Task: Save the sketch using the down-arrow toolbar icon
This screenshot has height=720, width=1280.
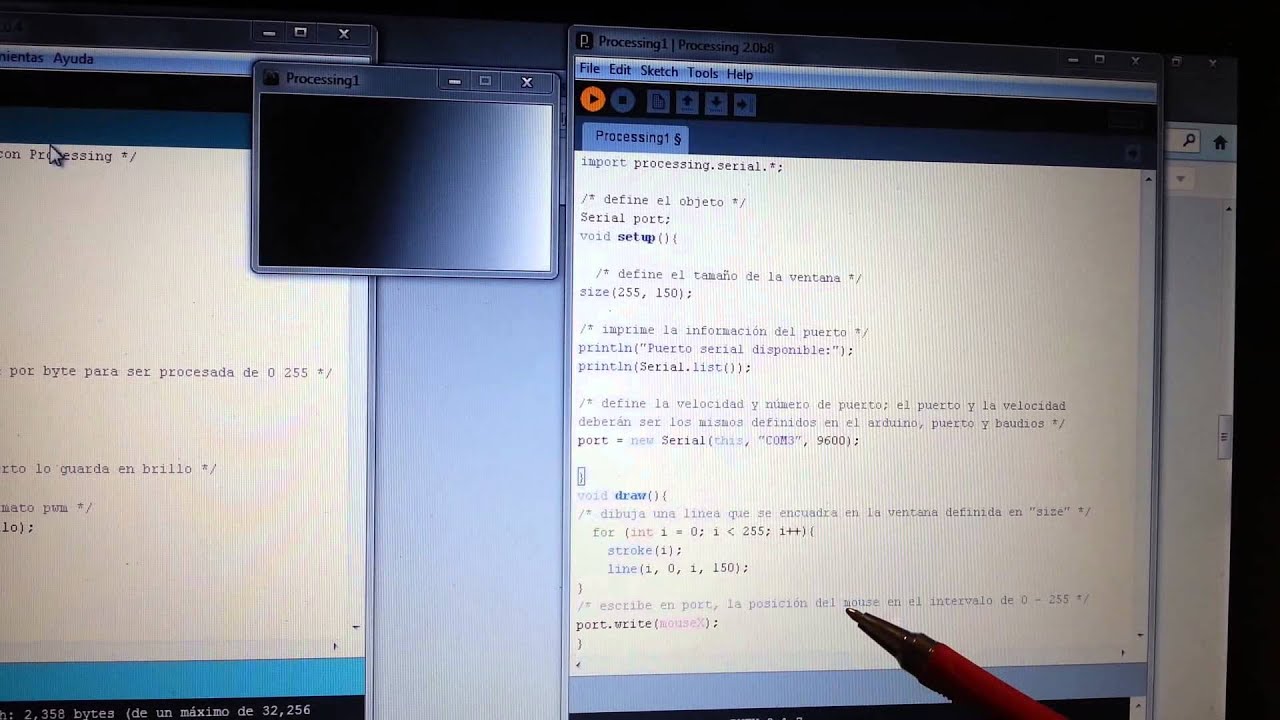Action: click(x=716, y=103)
